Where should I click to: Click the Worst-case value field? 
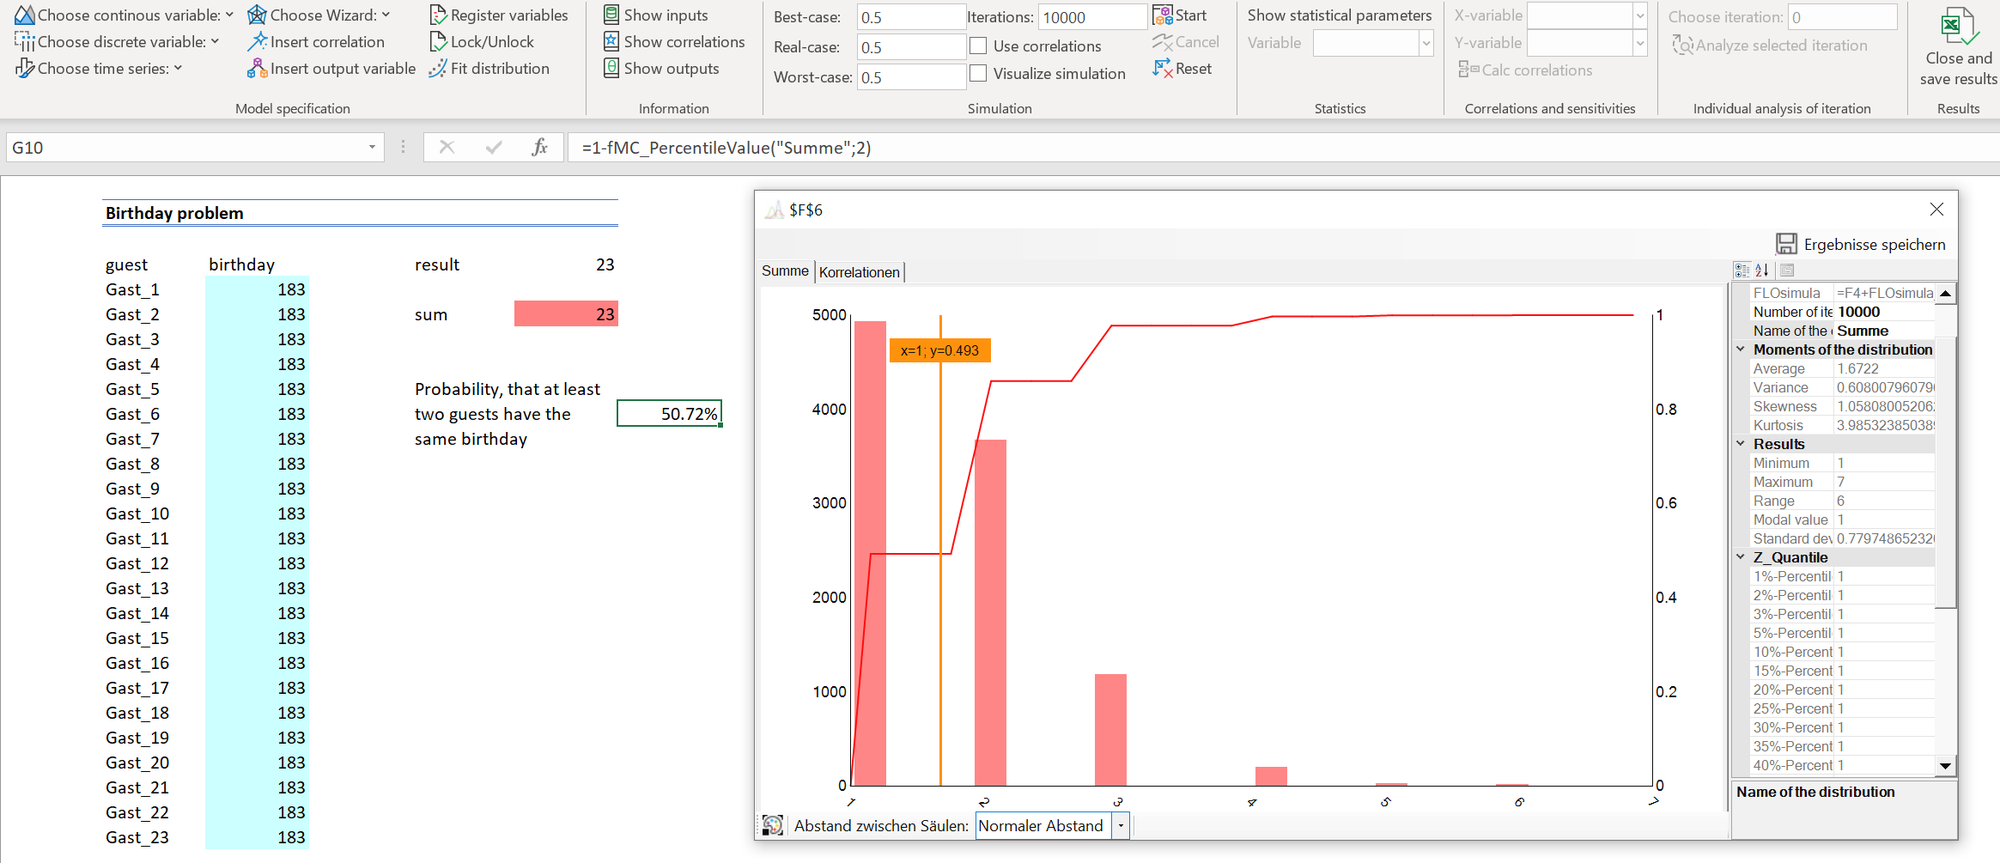pos(911,77)
